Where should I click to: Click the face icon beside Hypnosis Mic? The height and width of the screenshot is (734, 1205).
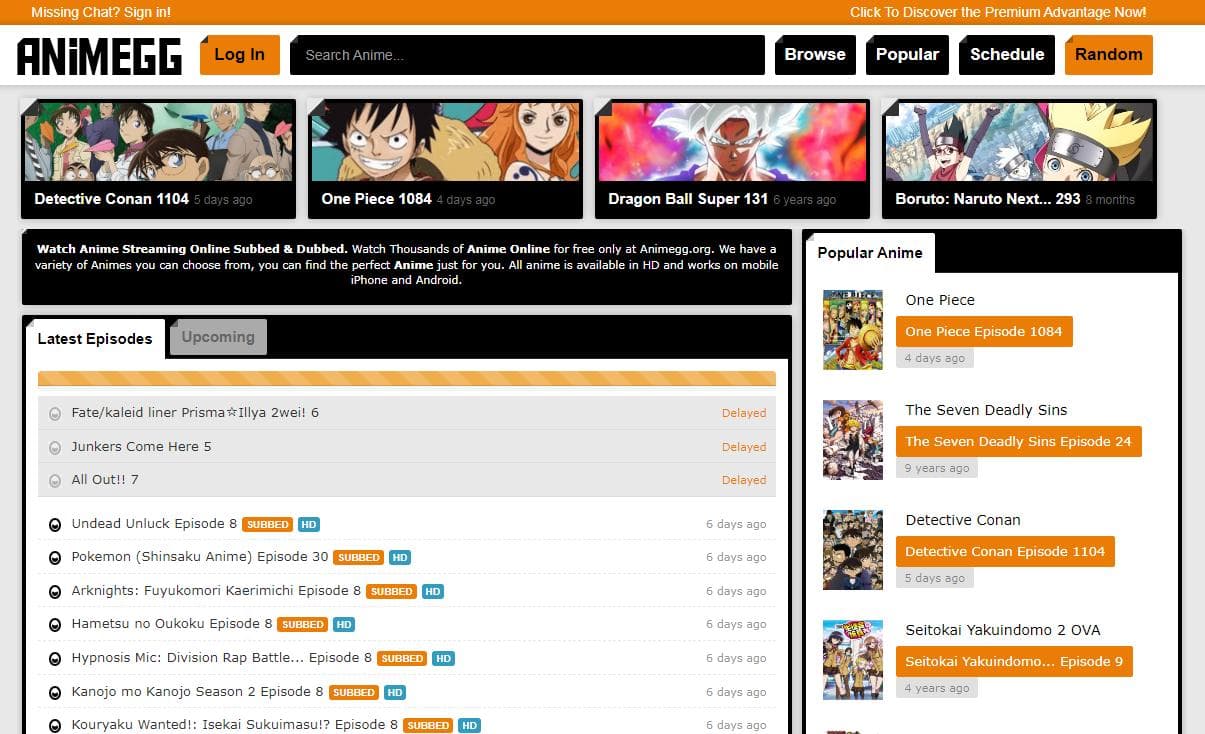pyautogui.click(x=55, y=658)
